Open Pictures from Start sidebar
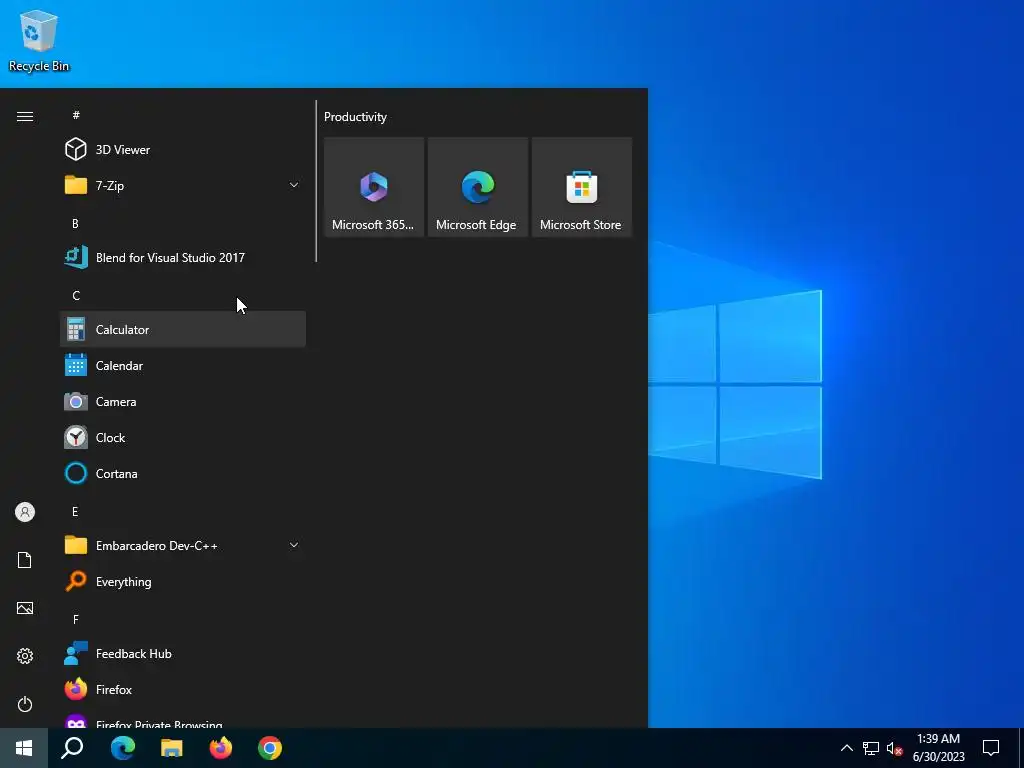This screenshot has width=1024, height=768. click(25, 608)
